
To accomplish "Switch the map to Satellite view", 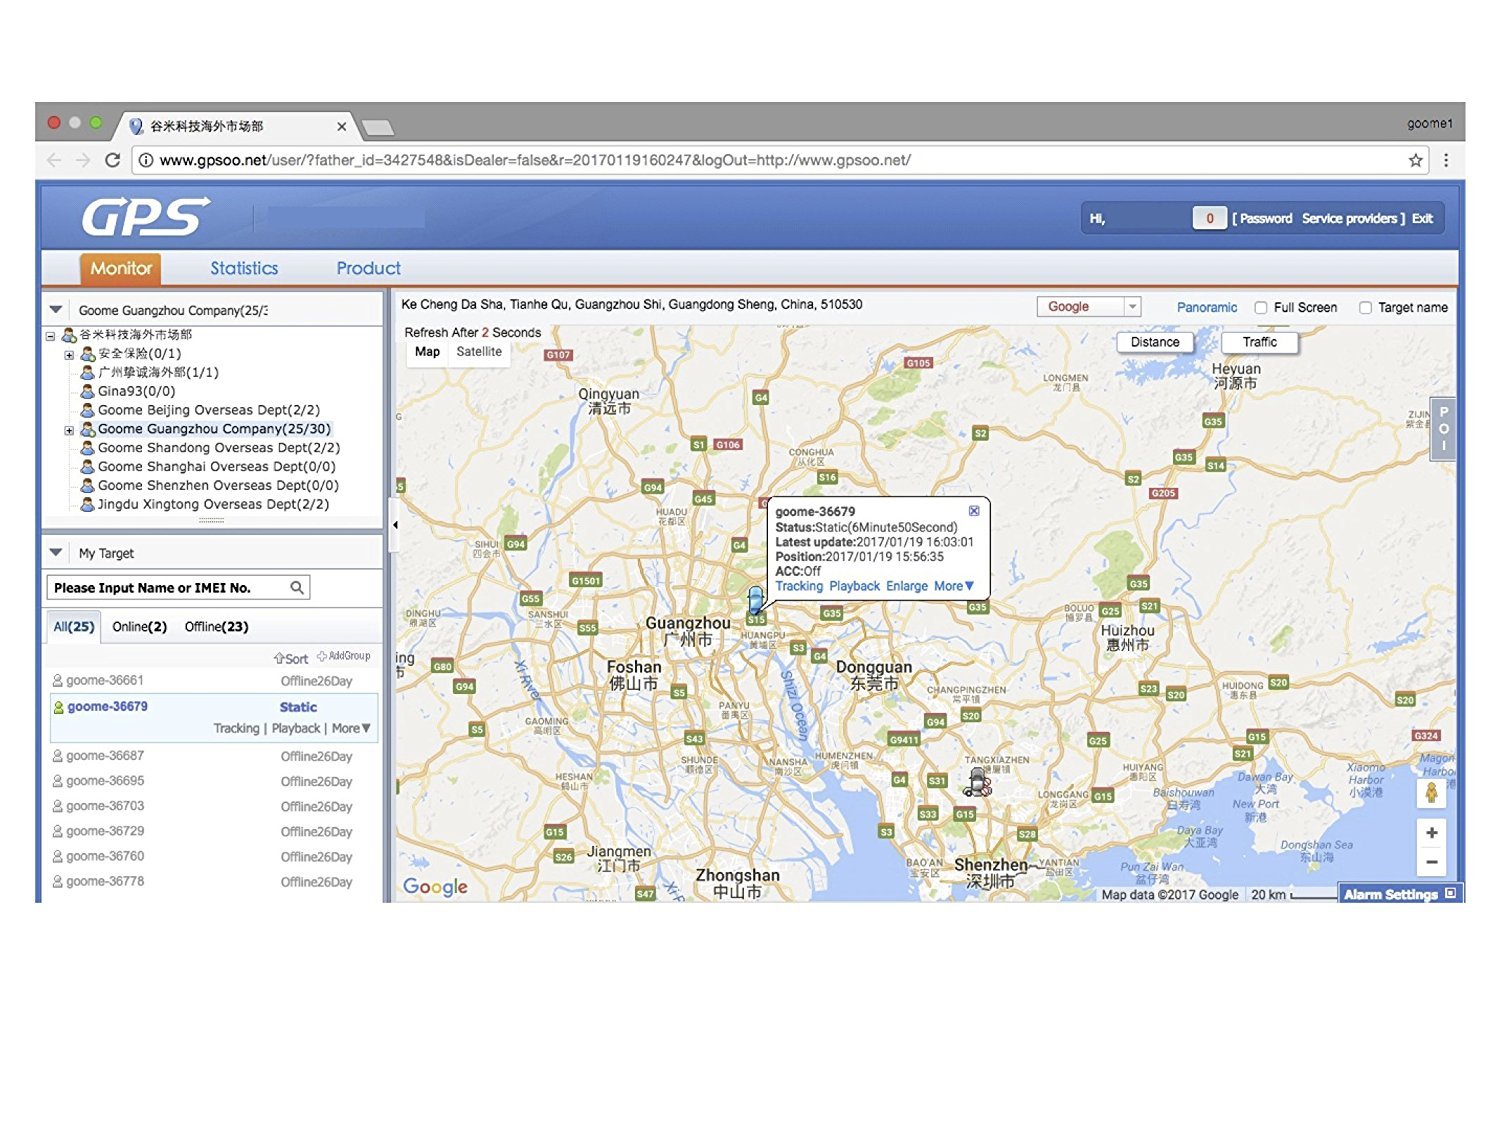I will point(479,352).
